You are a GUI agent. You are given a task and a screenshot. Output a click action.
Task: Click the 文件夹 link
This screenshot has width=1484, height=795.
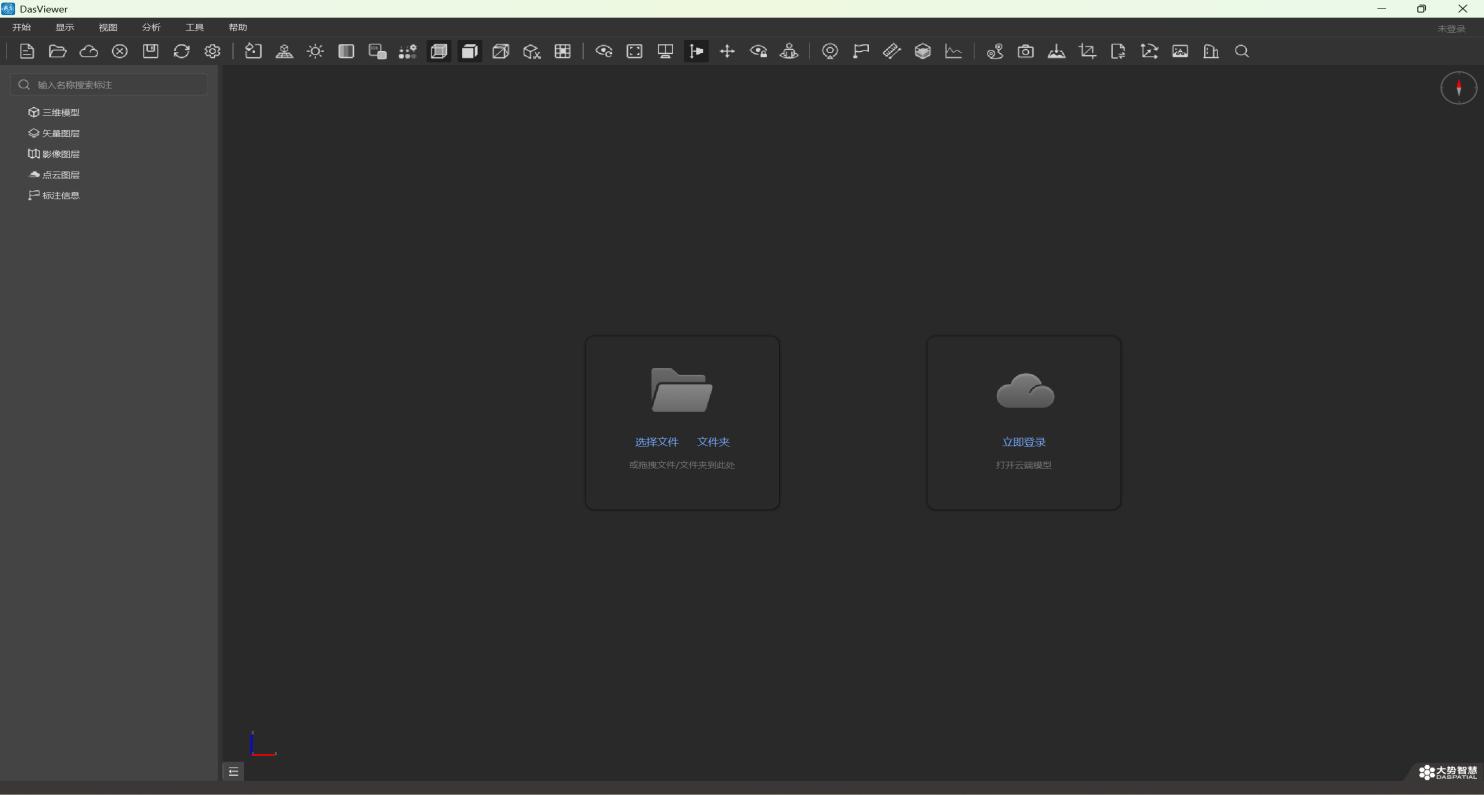tap(713, 442)
